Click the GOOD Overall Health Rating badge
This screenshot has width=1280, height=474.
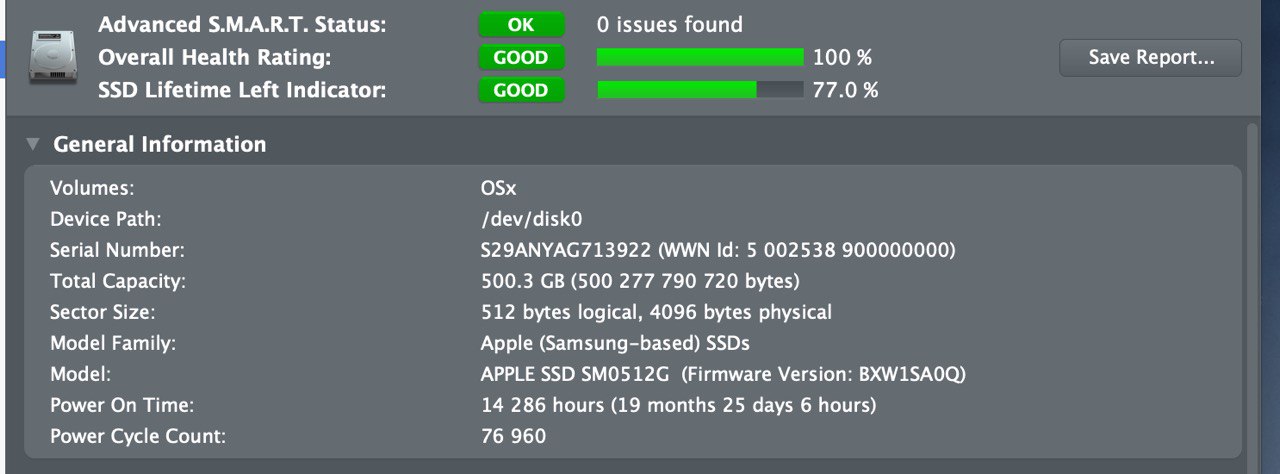pyautogui.click(x=521, y=58)
